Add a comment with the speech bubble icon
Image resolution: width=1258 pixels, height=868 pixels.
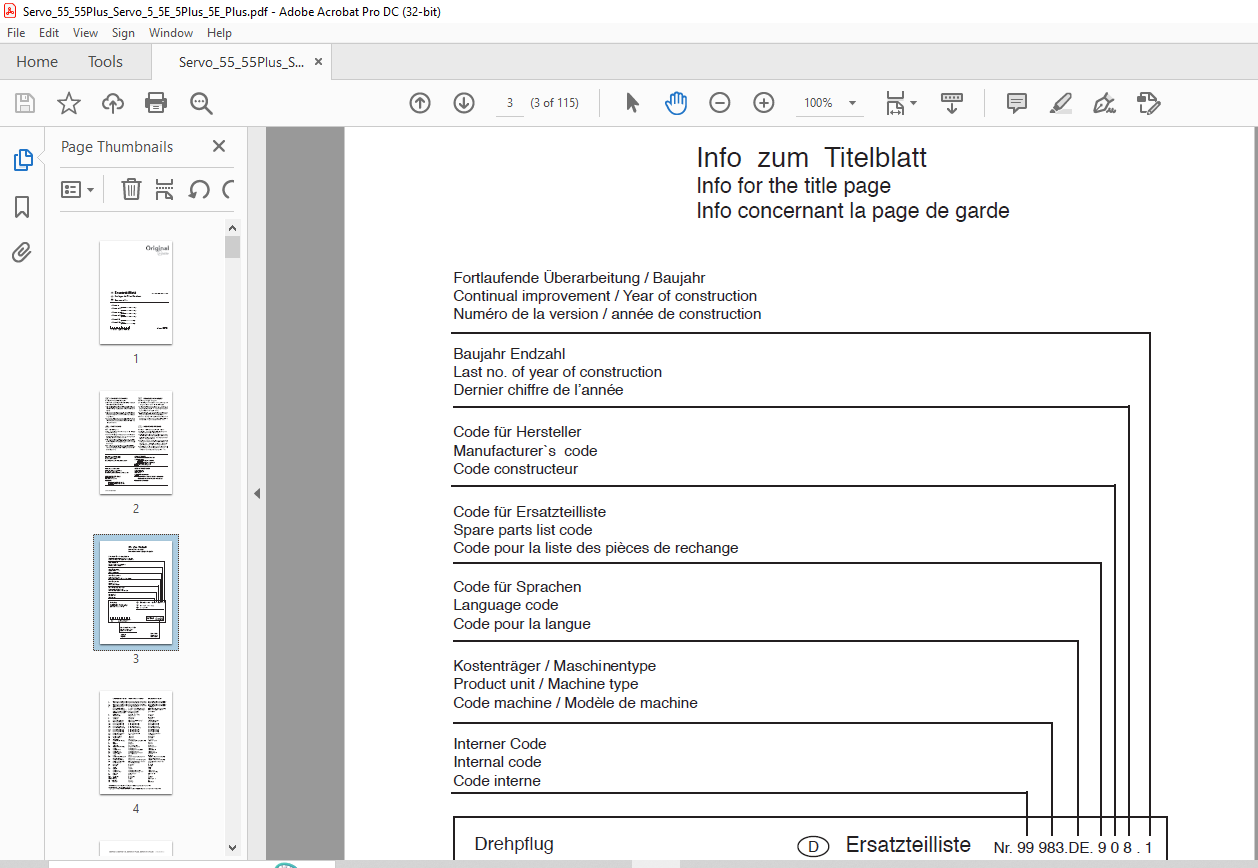[1017, 103]
